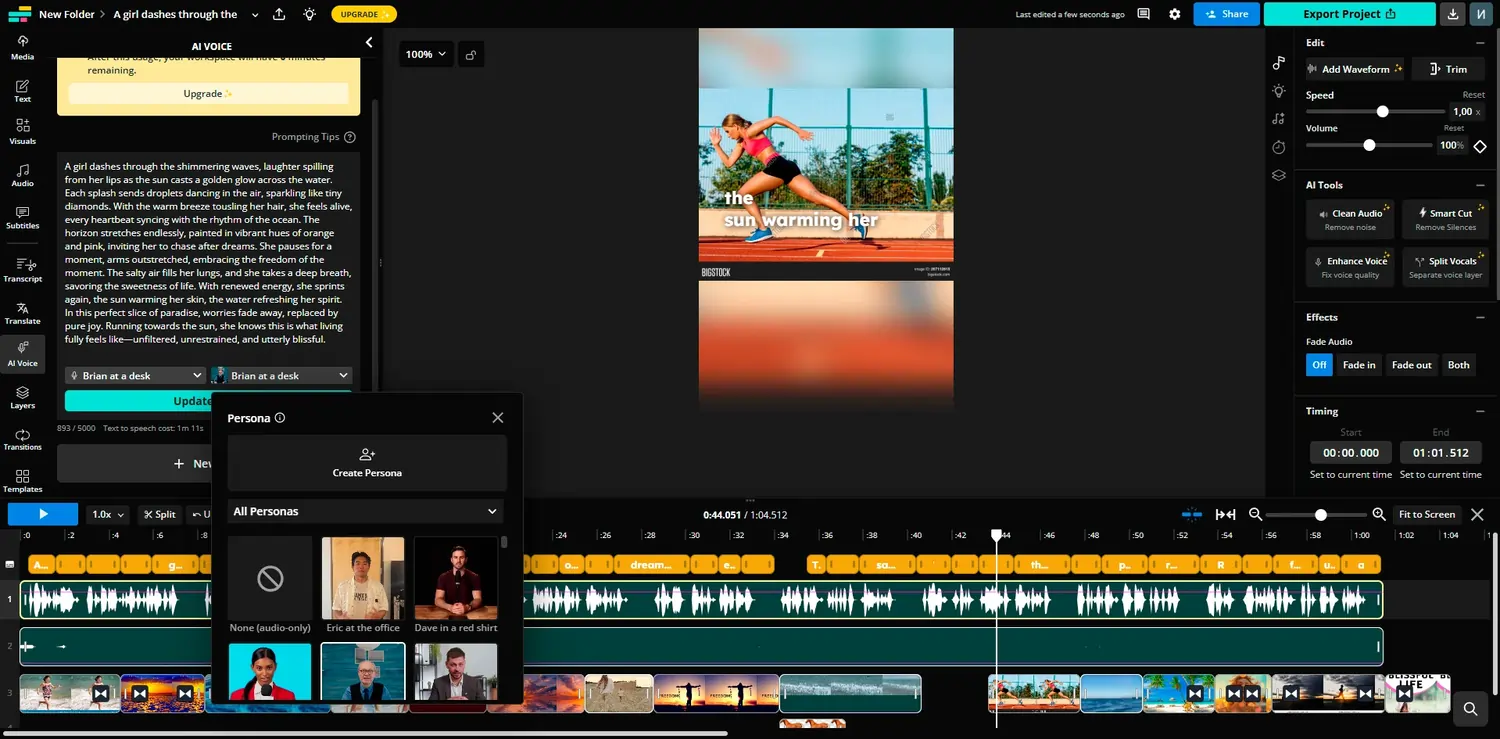Adjust the Volume slider
The width and height of the screenshot is (1500, 739).
(1370, 145)
